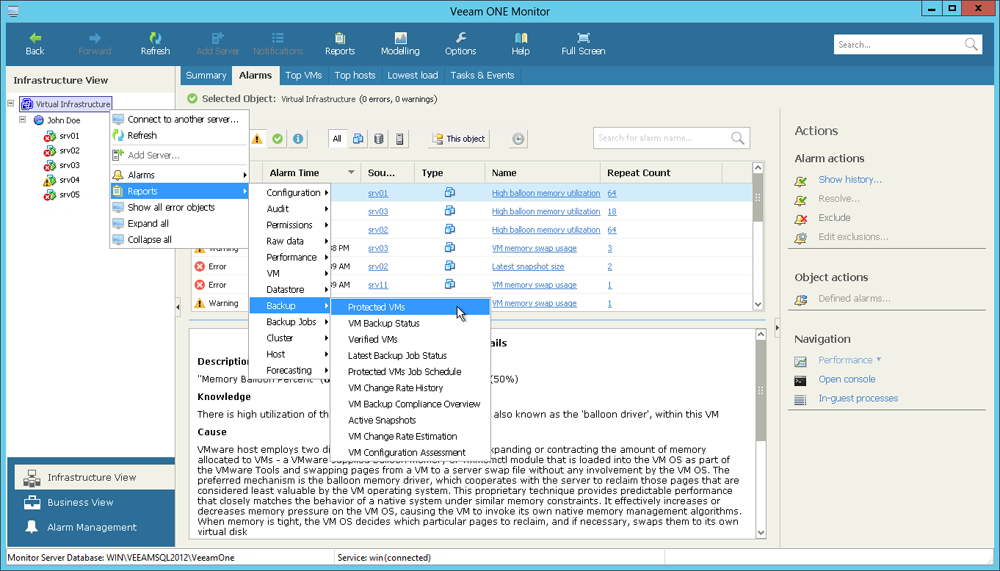Switch to the Lowest load tab

(x=413, y=75)
